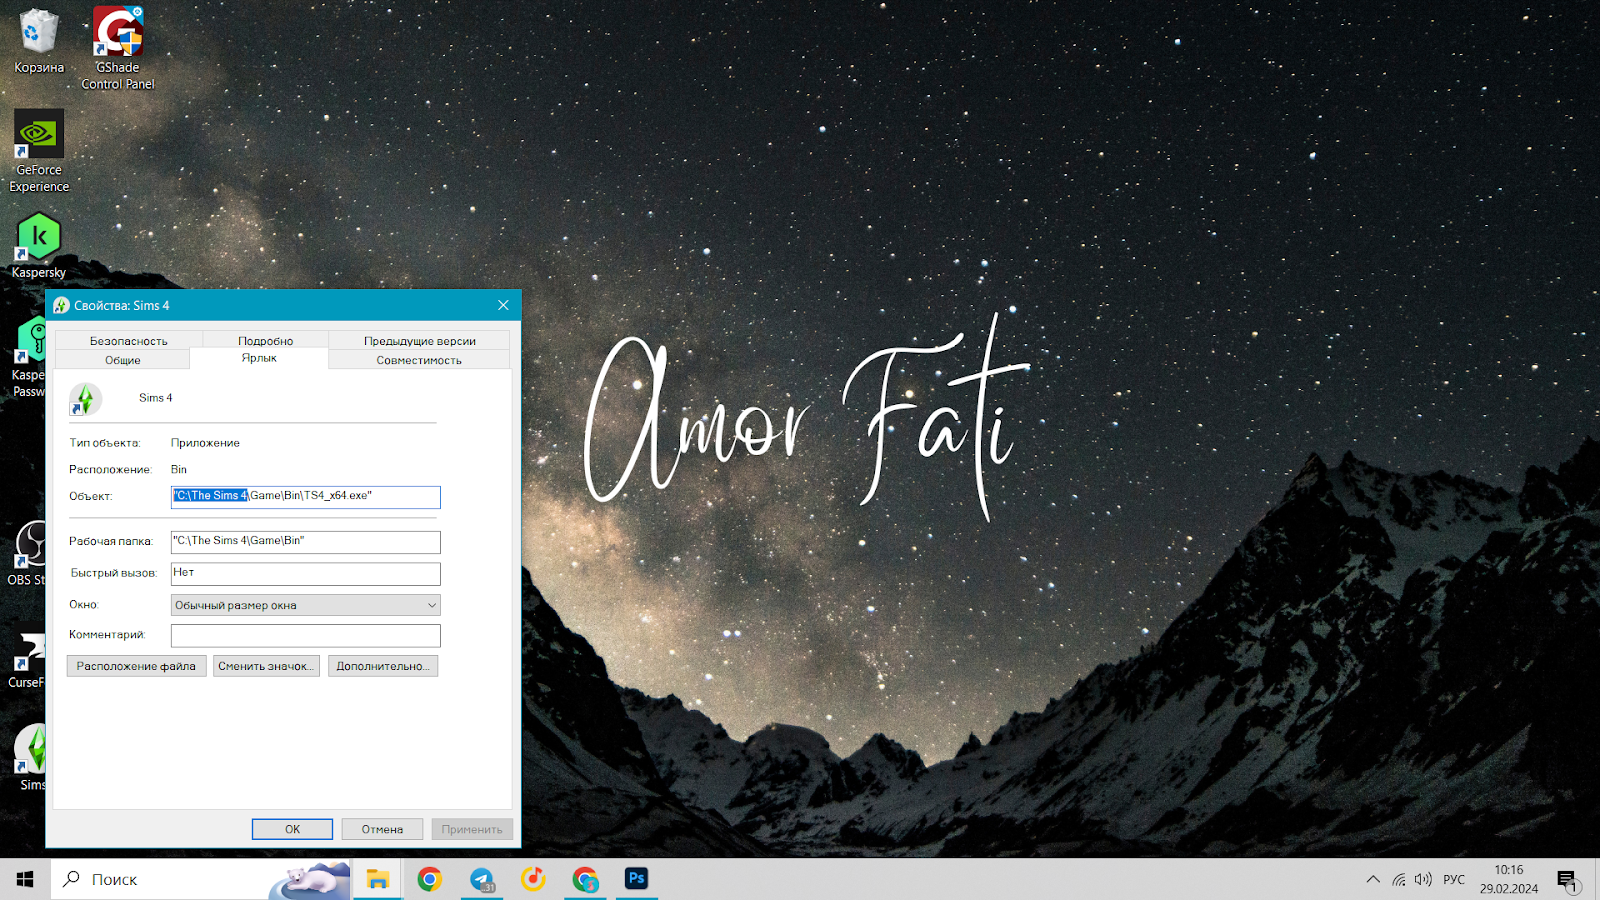Select Kaspersky Password Manager desktop icon
Image resolution: width=1600 pixels, height=900 pixels.
pyautogui.click(x=29, y=357)
